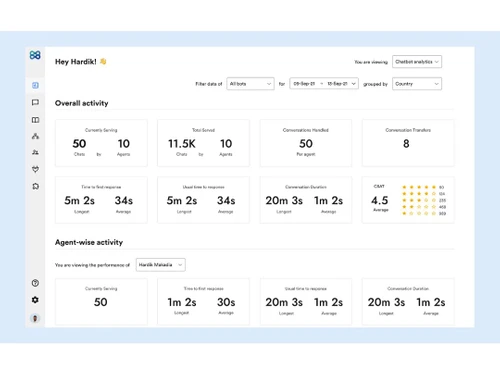This screenshot has height=375, width=500.
Task: Click the Conversation Transfers value 8
Action: point(406,144)
